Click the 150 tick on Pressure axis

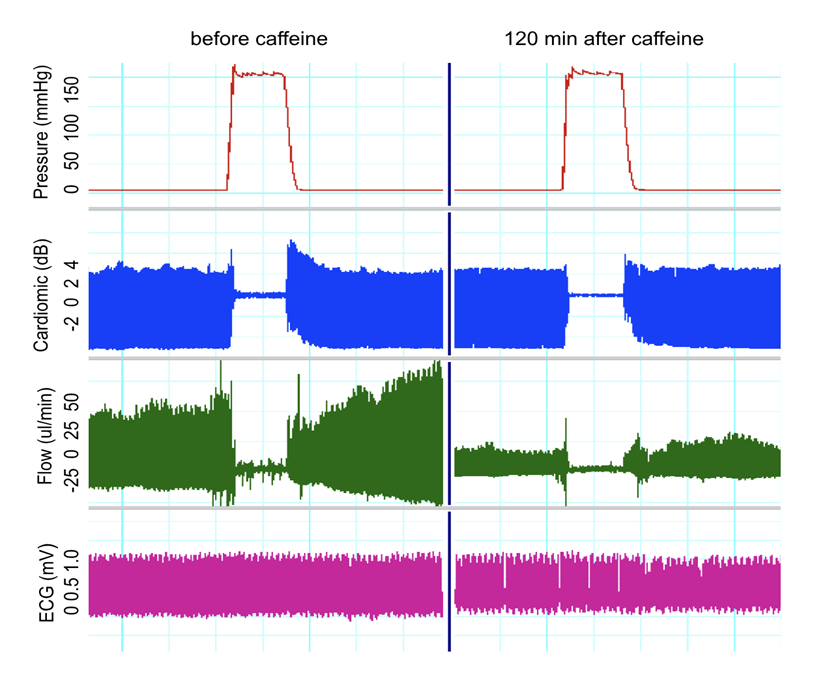(72, 80)
